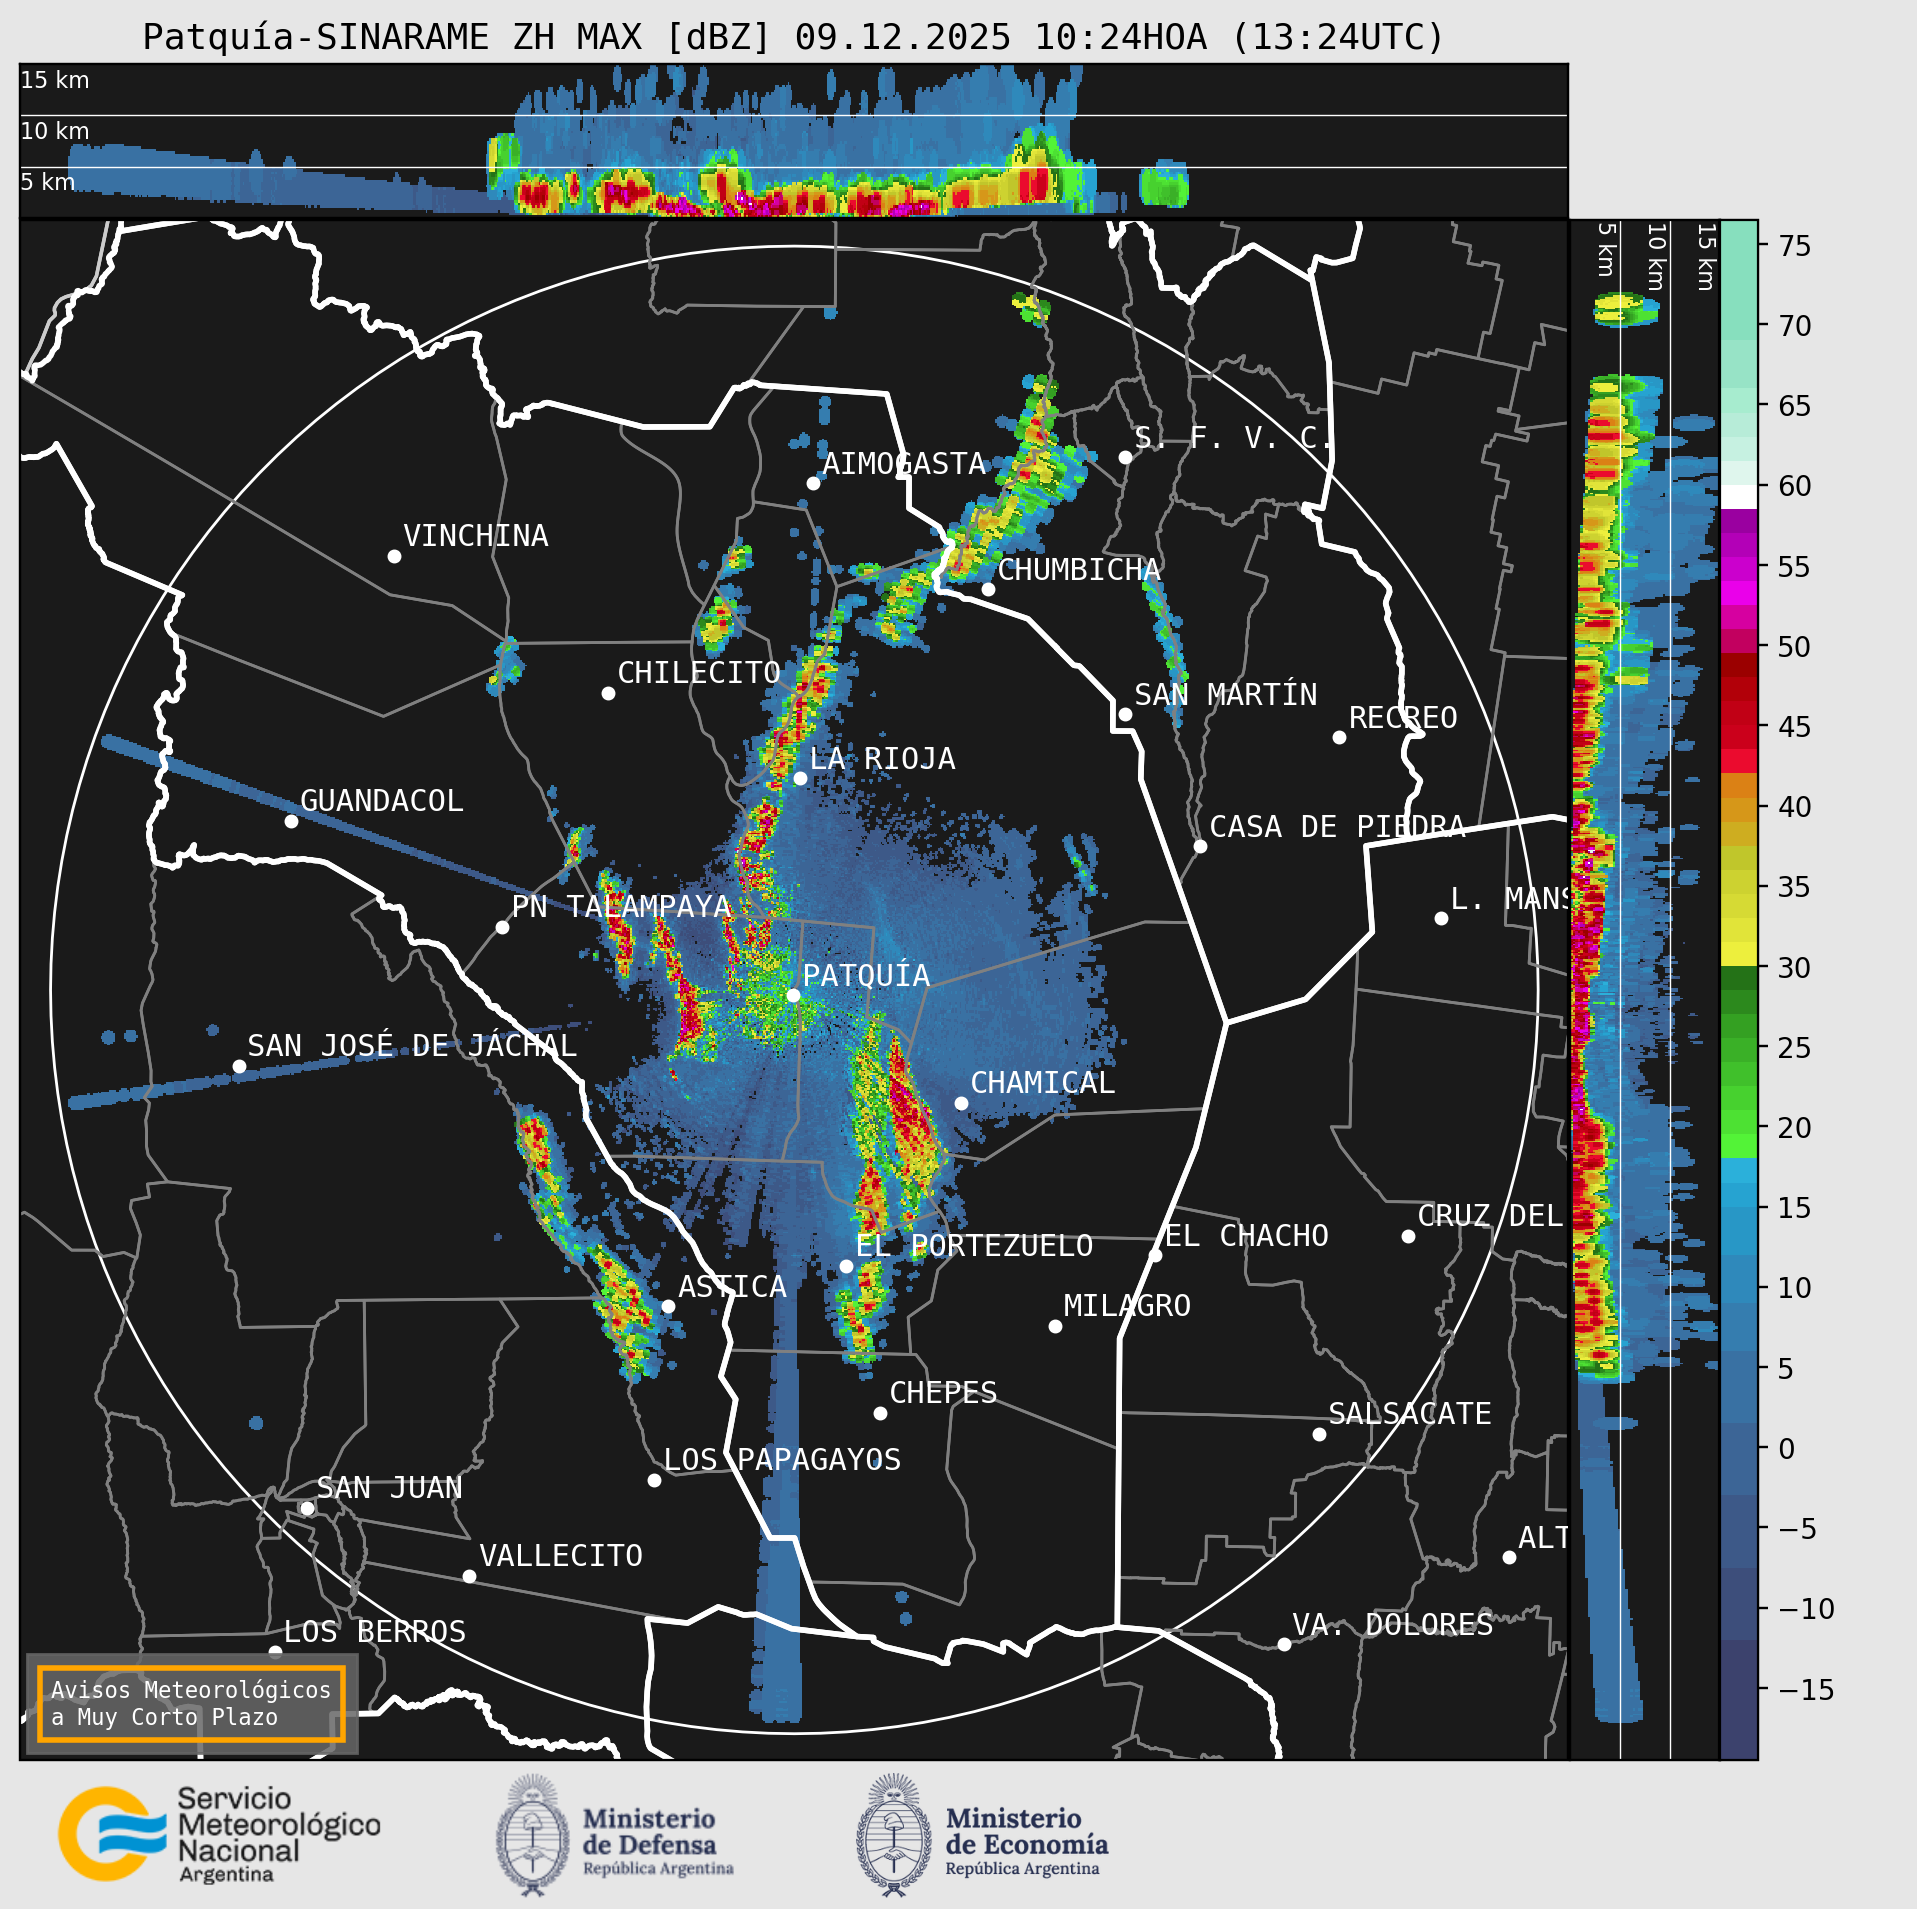1917x1909 pixels.
Task: Click the LA RIOJA label on the map
Action: tap(882, 759)
